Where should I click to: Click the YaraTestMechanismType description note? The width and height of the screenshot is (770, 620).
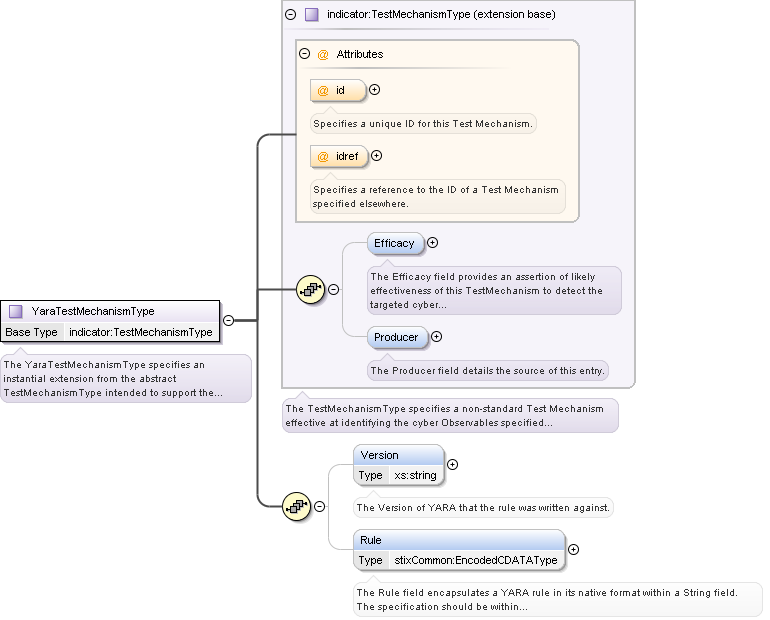pos(126,378)
